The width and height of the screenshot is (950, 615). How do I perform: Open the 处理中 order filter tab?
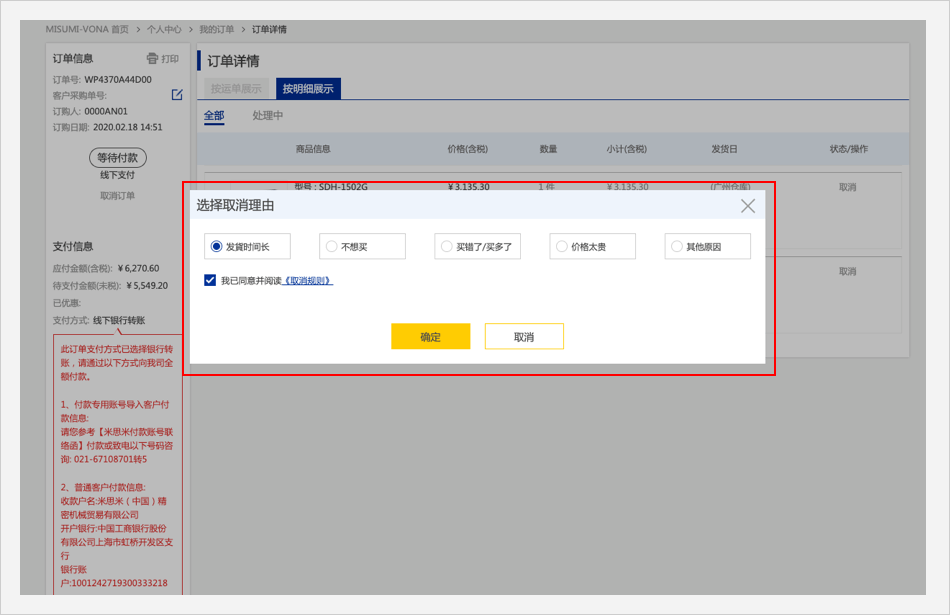268,116
